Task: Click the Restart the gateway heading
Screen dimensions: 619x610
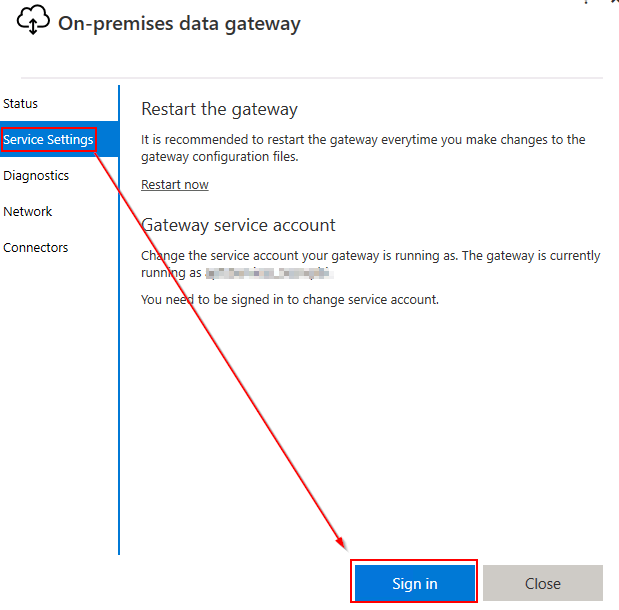Action: (220, 109)
